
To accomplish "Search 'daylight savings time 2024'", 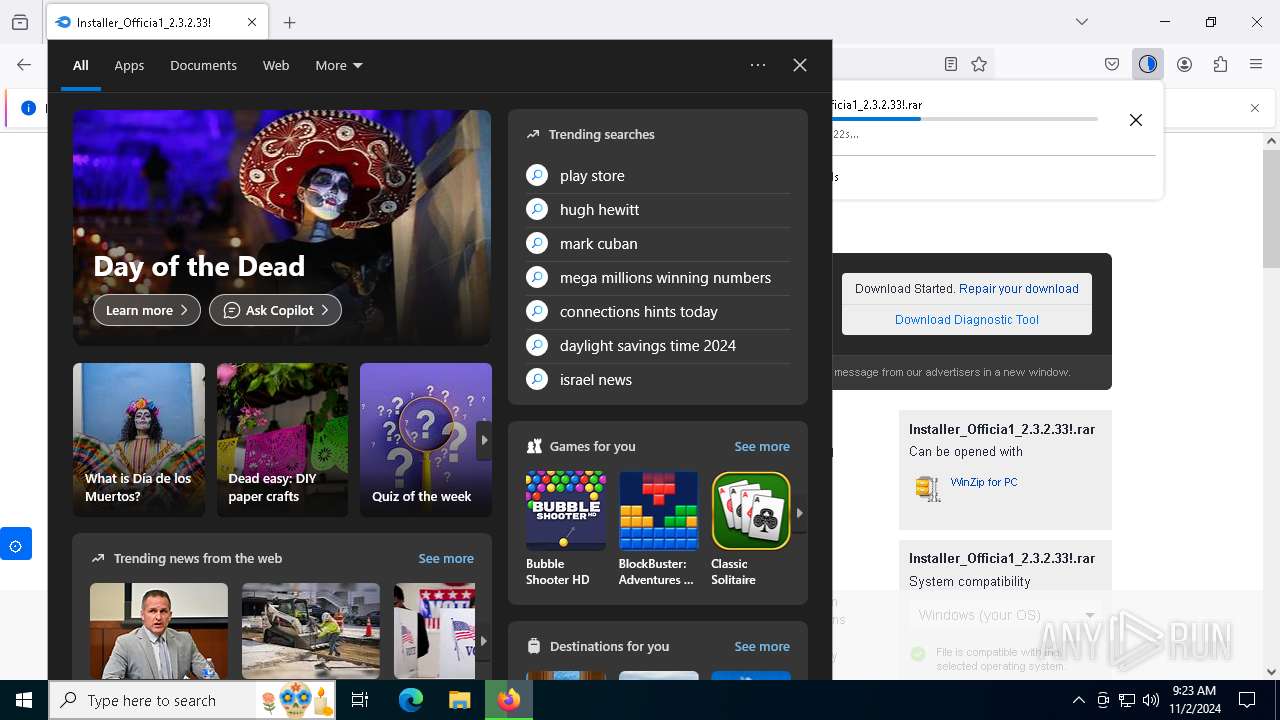I will (x=658, y=345).
